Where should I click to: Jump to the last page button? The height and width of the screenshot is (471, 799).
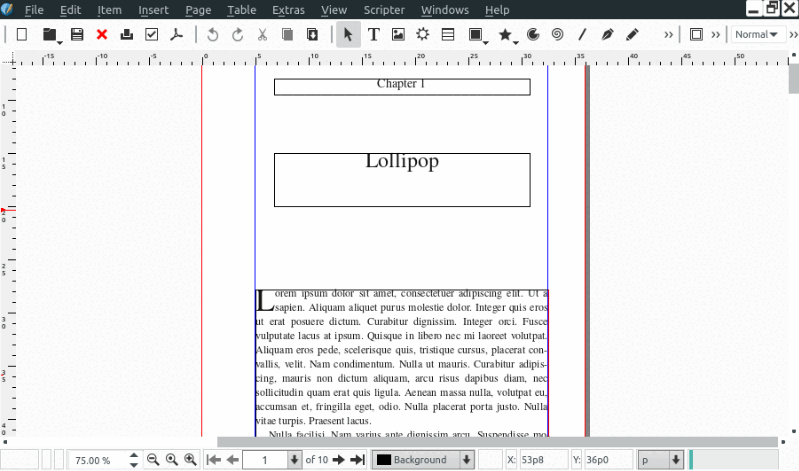coord(357,460)
